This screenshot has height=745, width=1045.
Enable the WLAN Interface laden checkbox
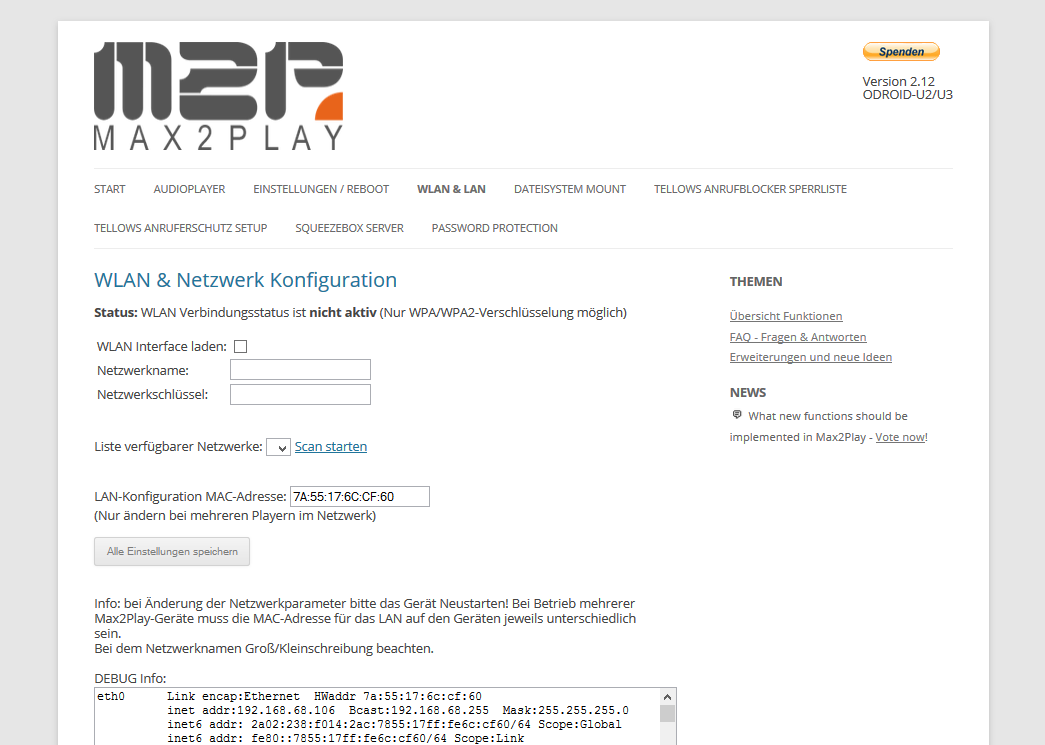pyautogui.click(x=241, y=347)
